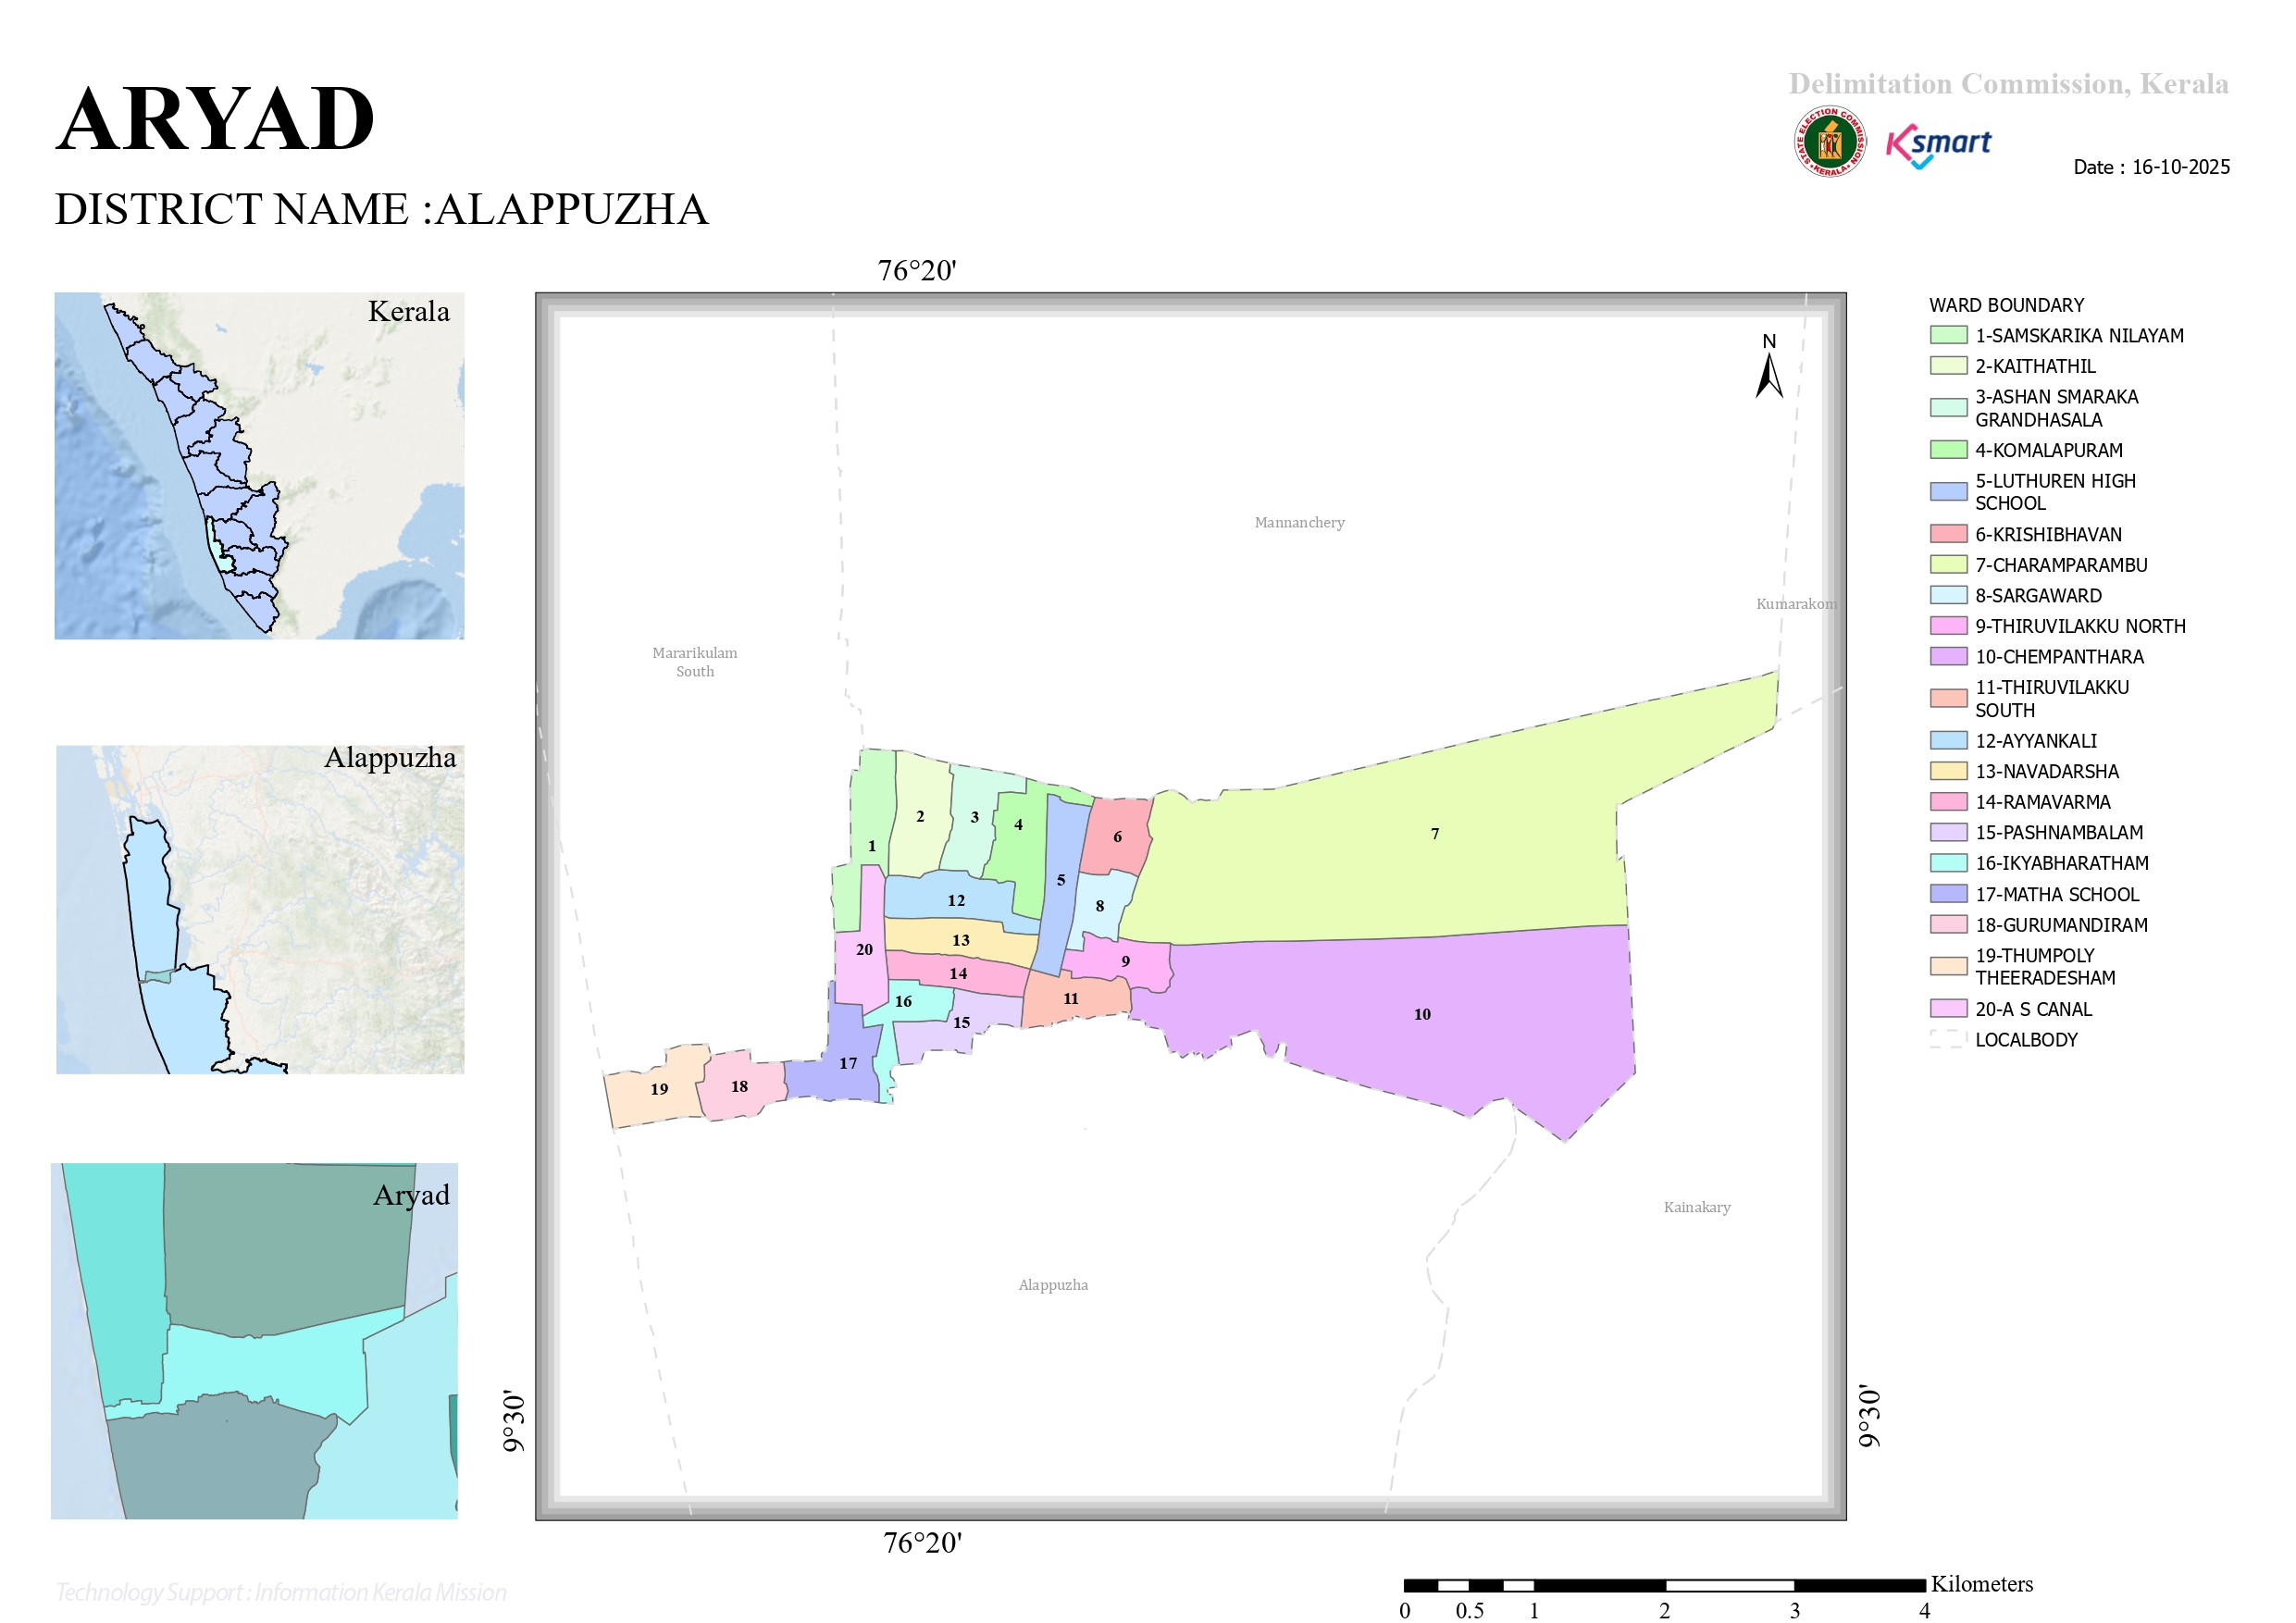Viewport: 2296px width, 1623px height.
Task: Click legend swatch for 5-LUTHUREN HIGH SCHOOL
Action: 1948,492
